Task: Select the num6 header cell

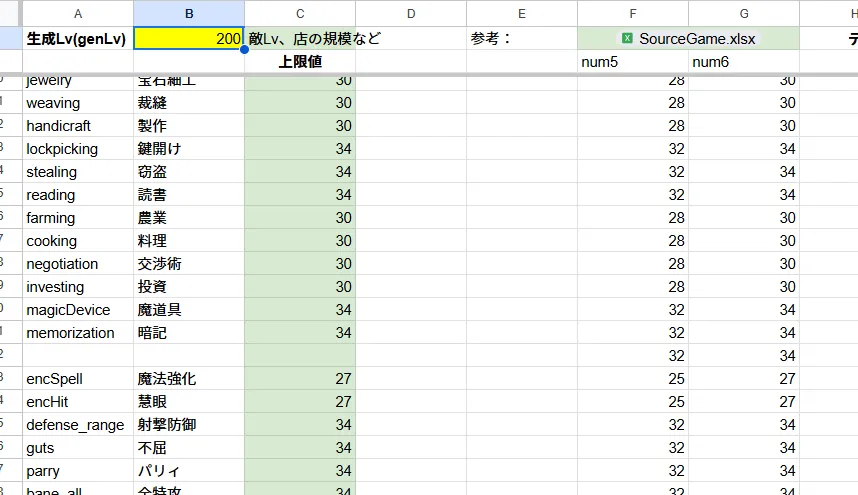Action: tap(743, 62)
